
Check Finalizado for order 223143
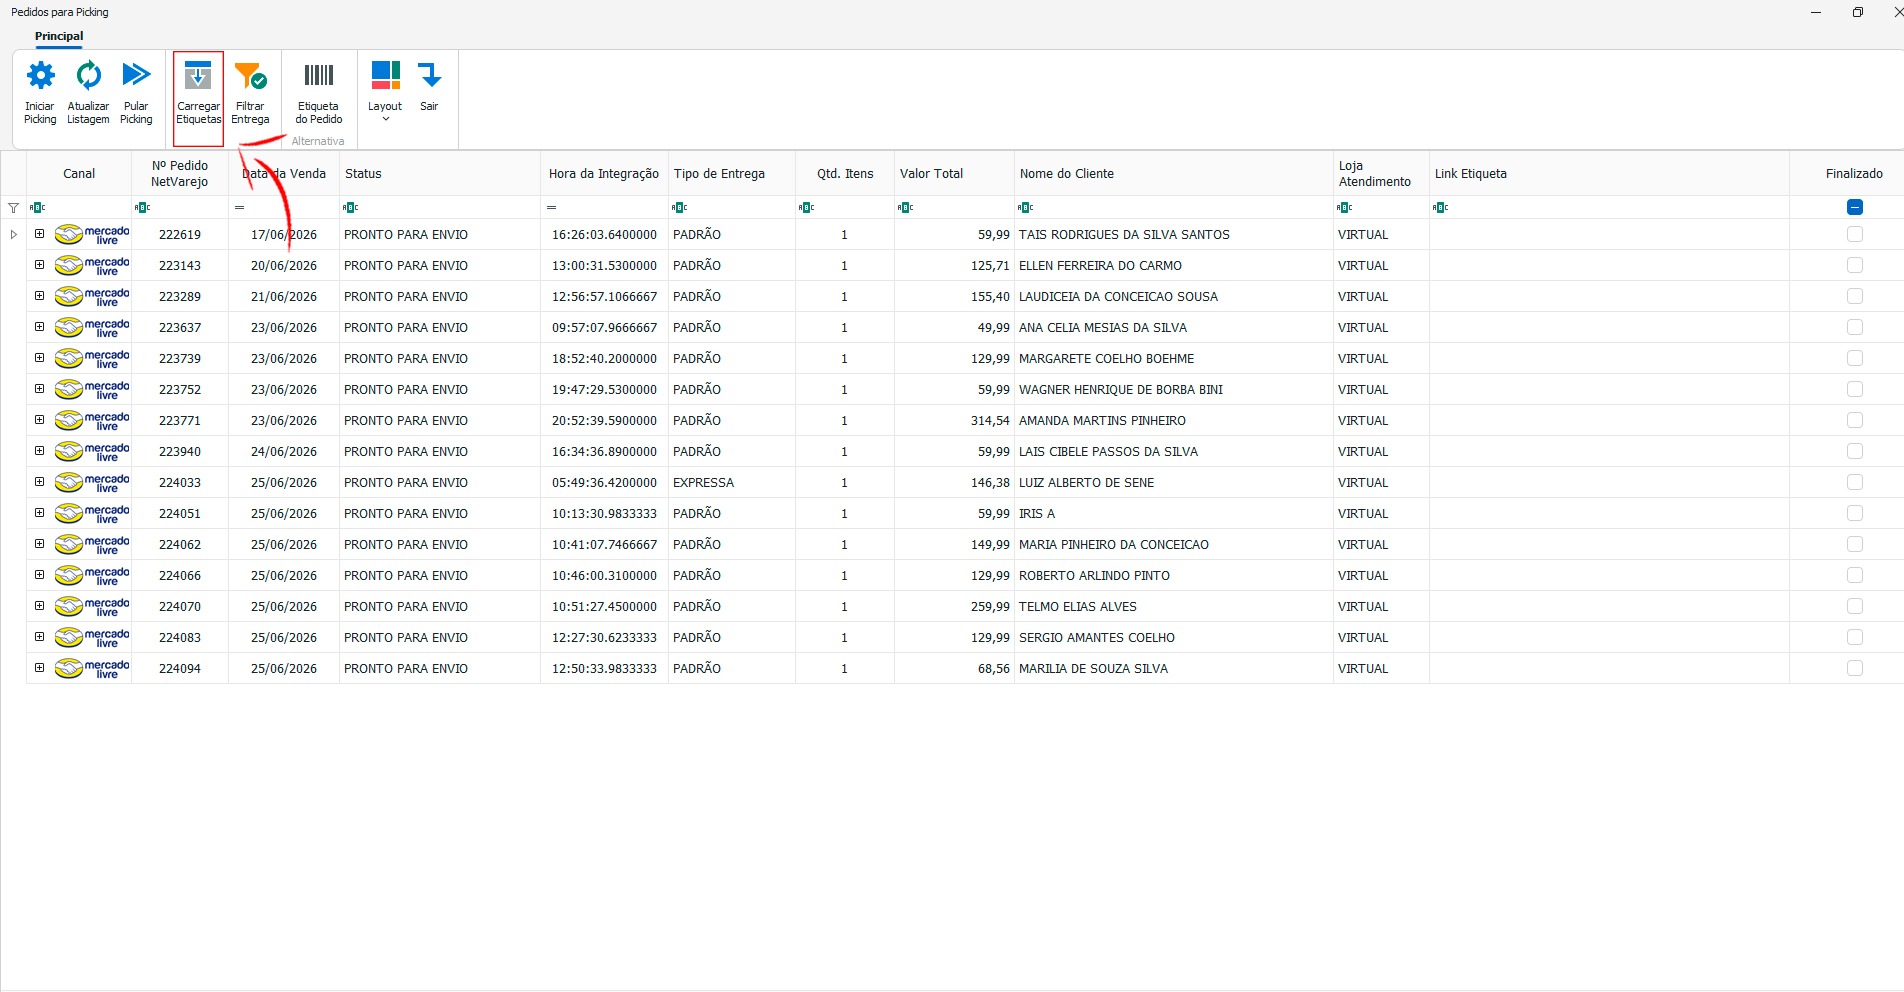(x=1855, y=265)
